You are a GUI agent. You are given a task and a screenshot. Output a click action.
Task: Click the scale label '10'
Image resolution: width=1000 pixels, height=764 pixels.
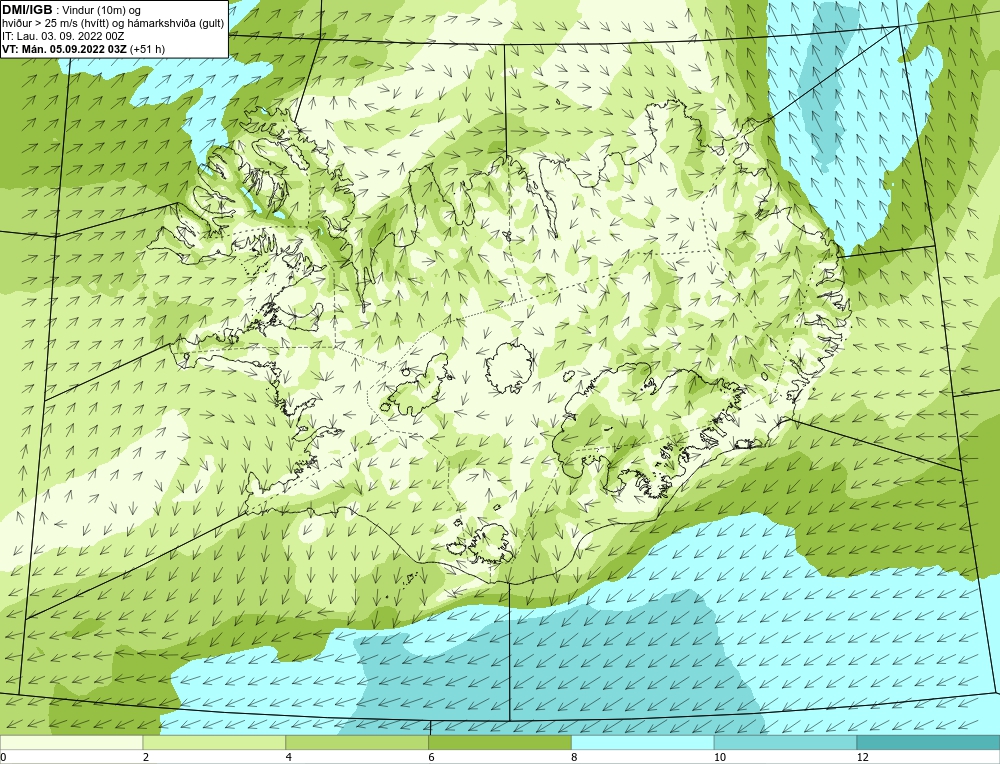[x=720, y=758]
